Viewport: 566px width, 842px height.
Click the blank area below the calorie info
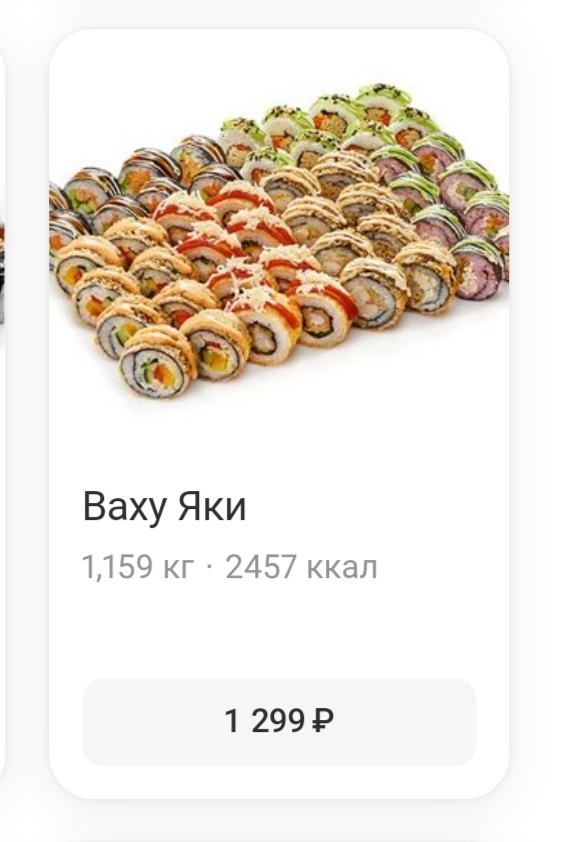279,628
